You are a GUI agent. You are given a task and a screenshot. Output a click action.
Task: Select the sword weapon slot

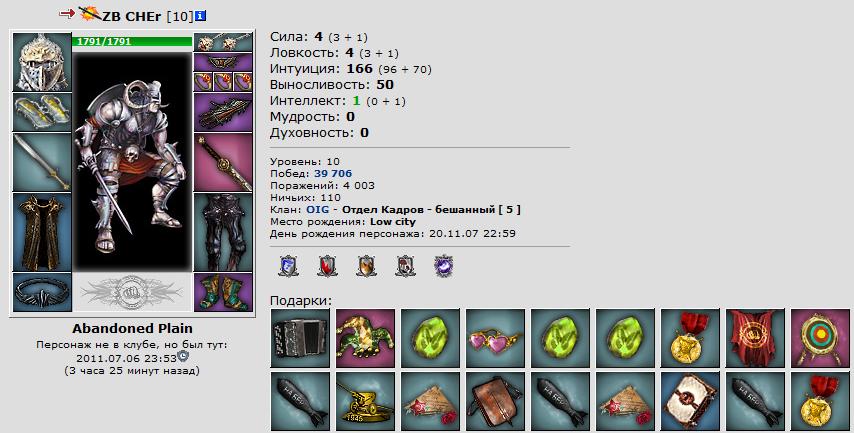pos(42,162)
